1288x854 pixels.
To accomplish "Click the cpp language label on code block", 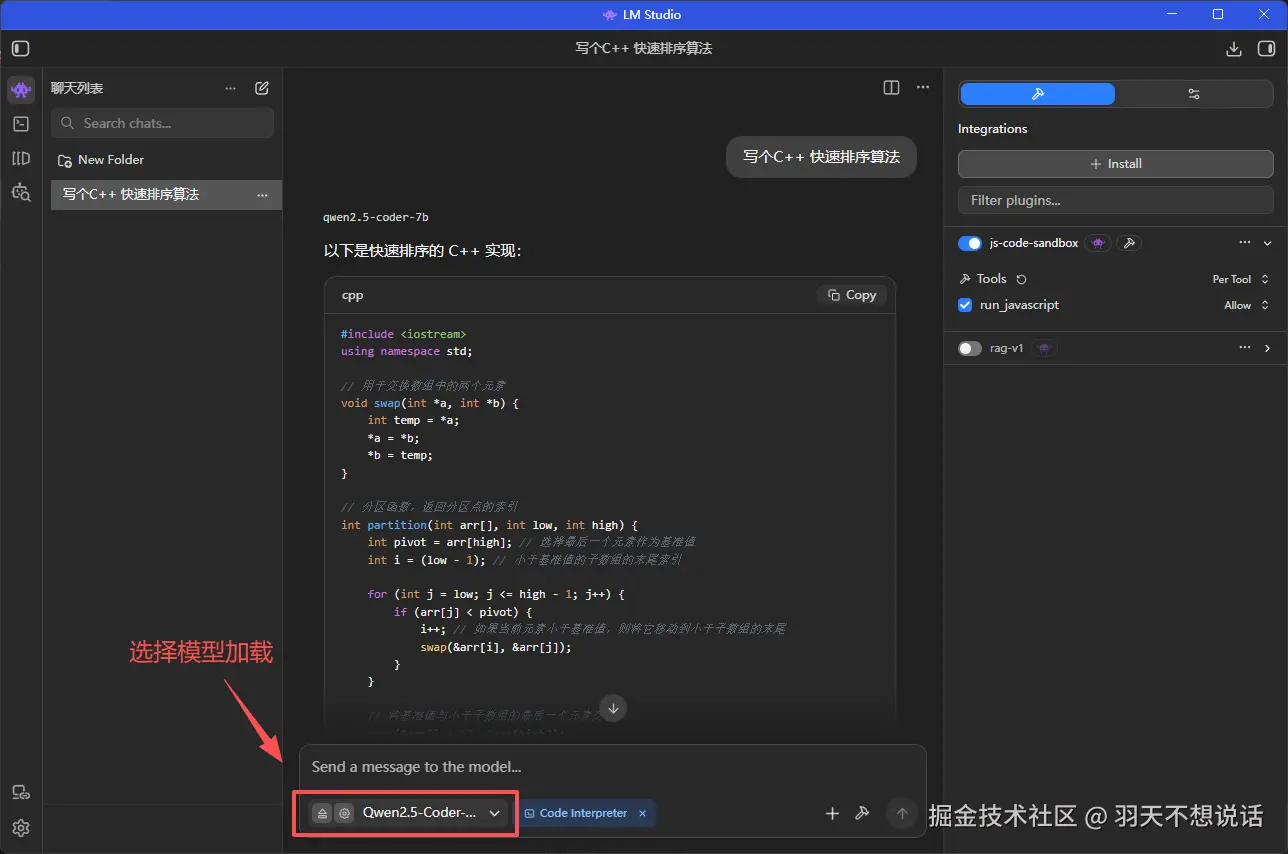I will (352, 295).
